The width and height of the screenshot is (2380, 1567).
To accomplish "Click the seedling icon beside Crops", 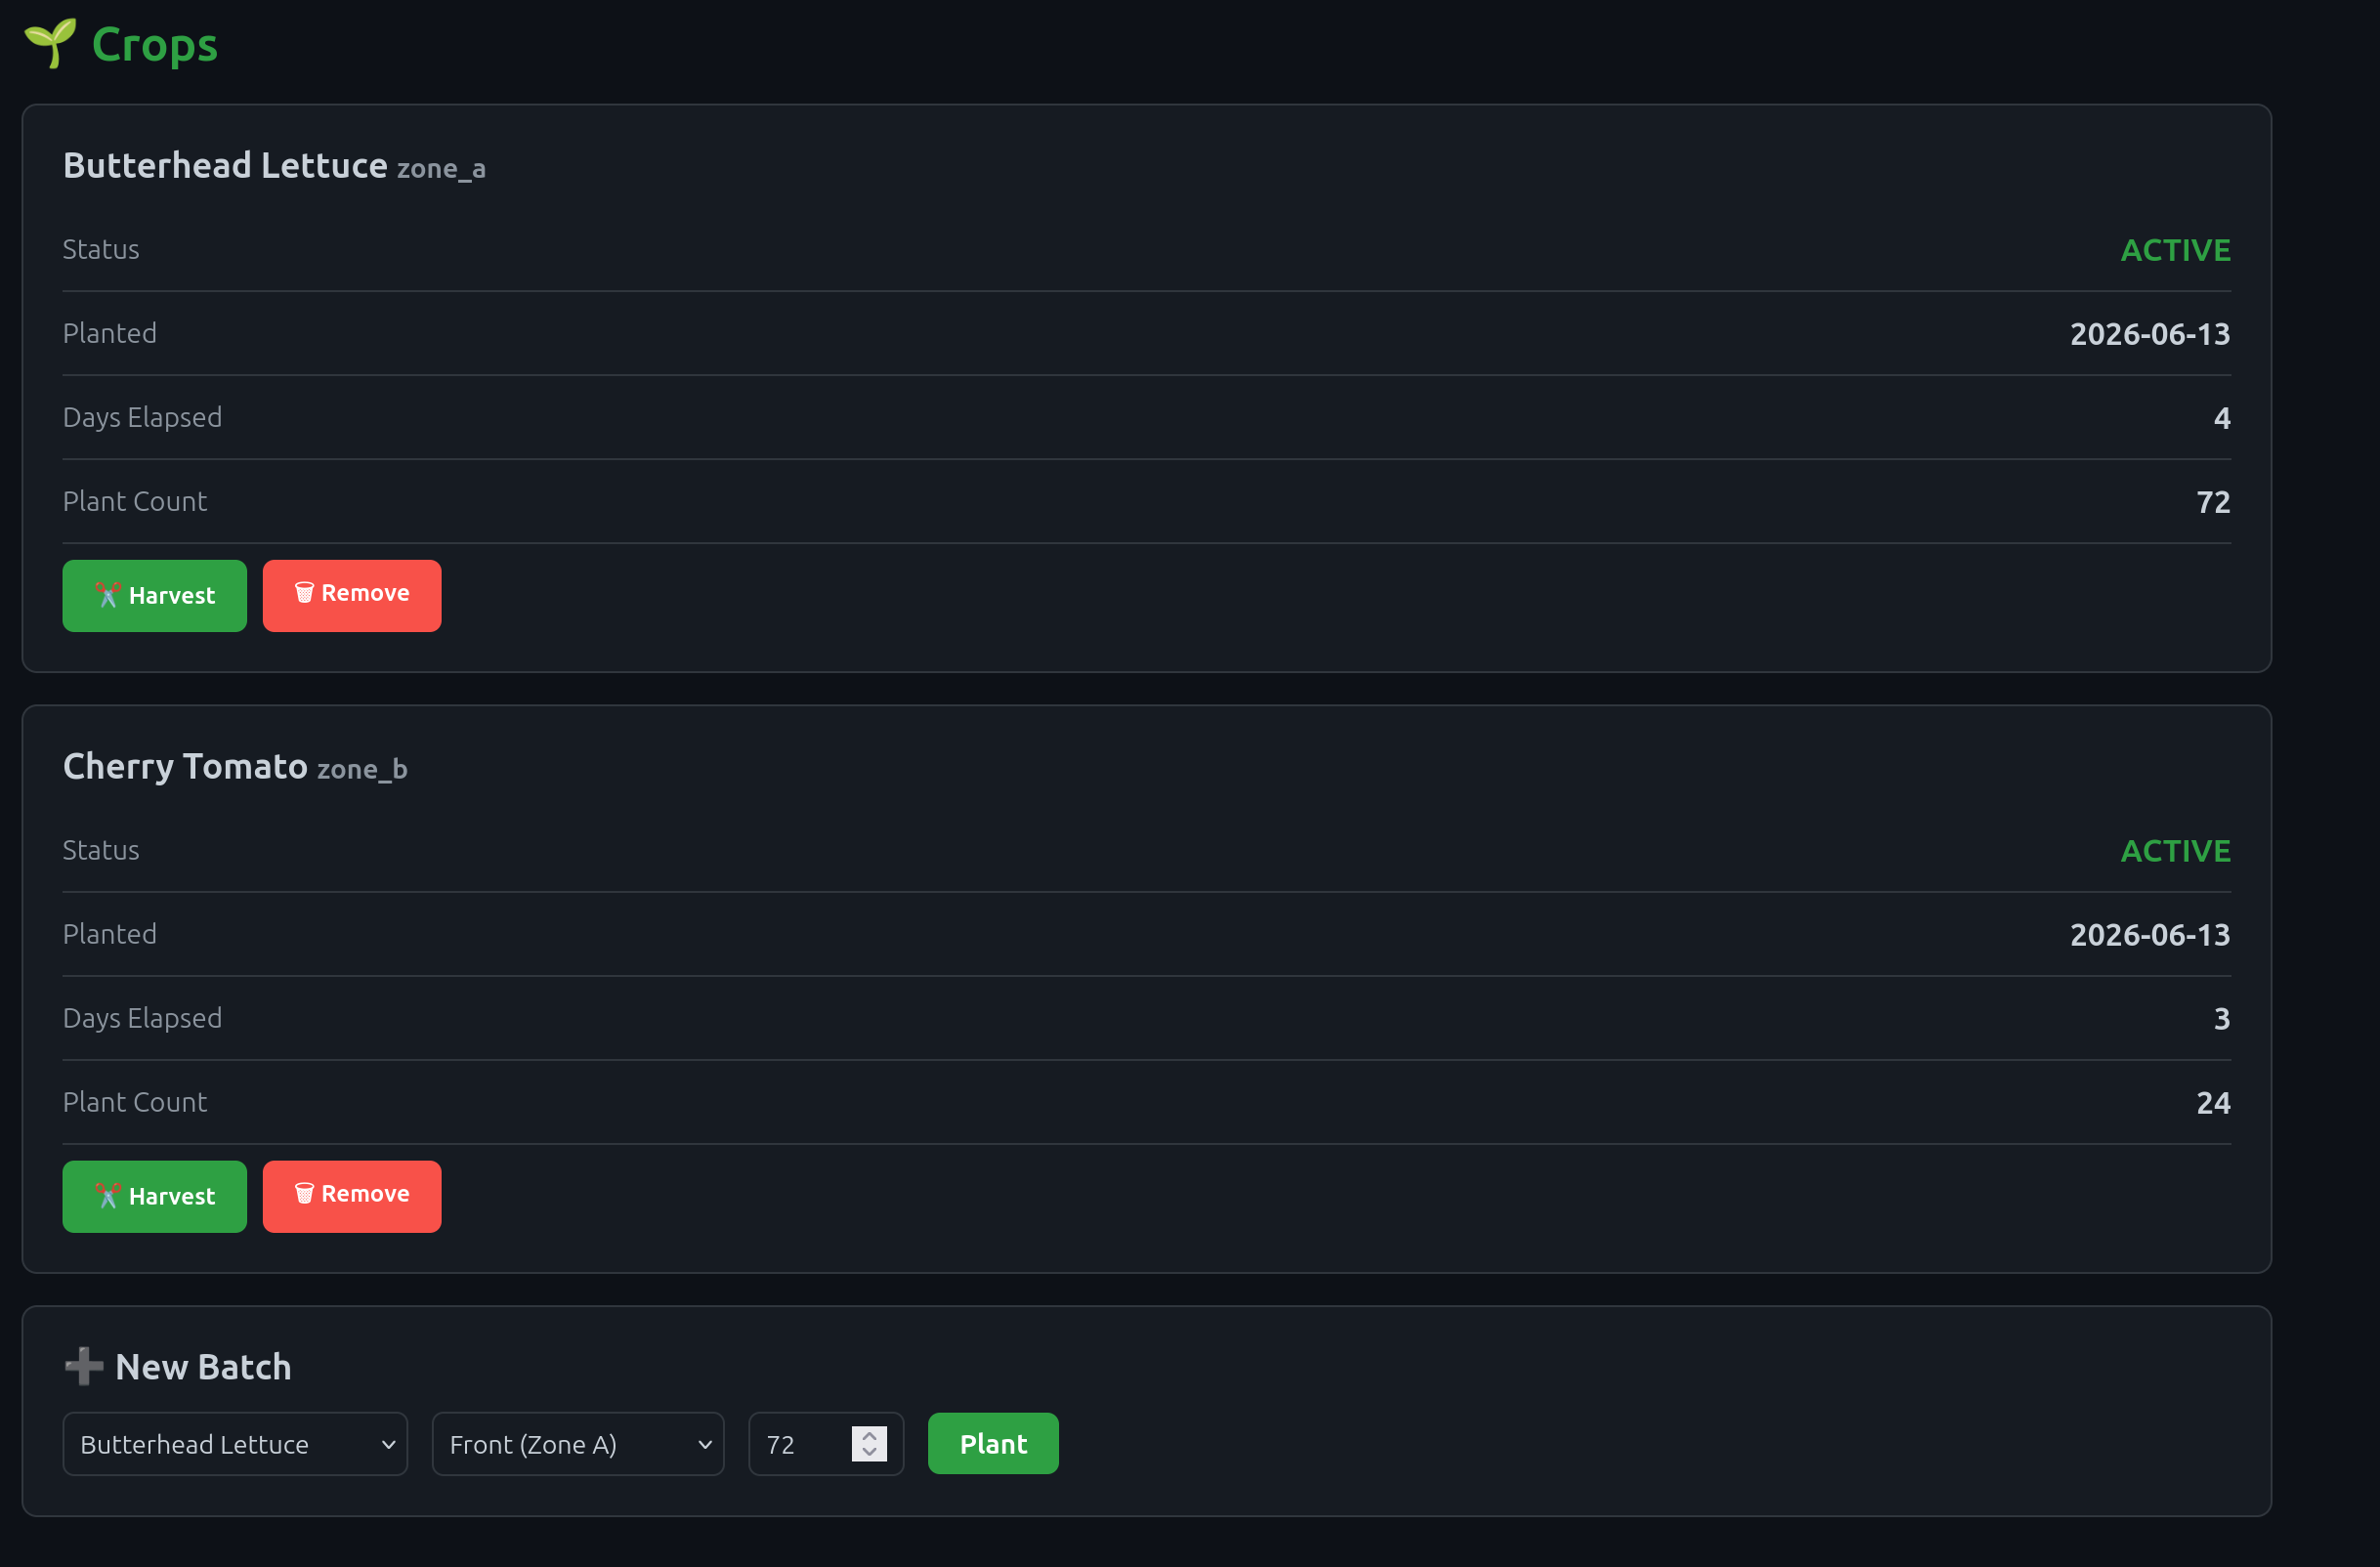I will 50,43.
